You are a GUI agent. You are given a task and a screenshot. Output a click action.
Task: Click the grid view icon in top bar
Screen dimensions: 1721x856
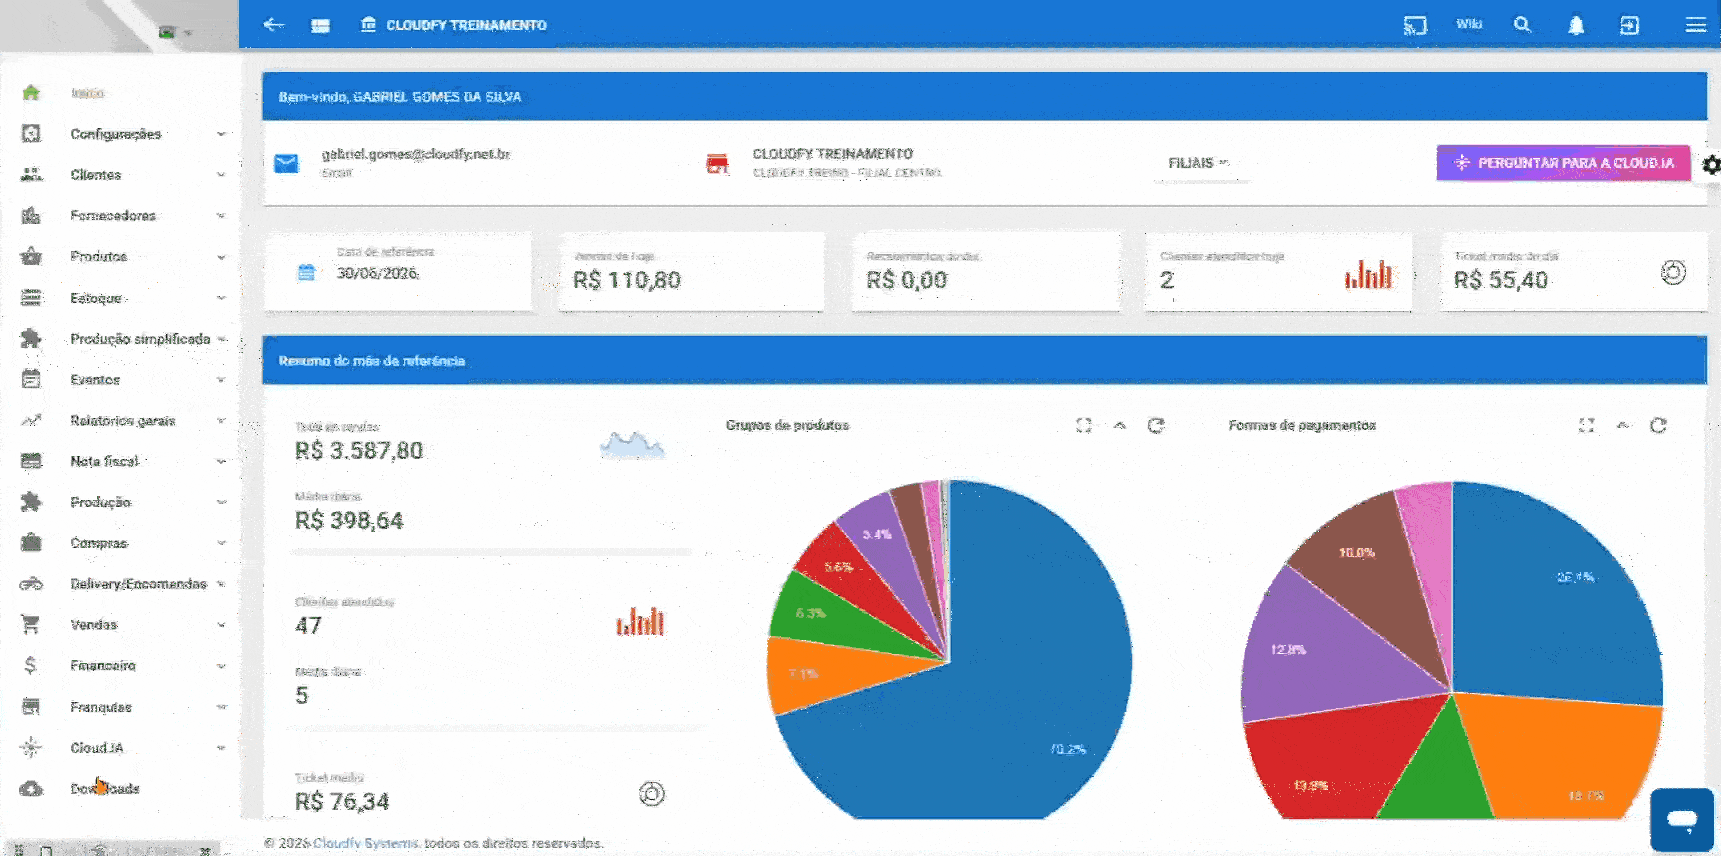point(320,26)
